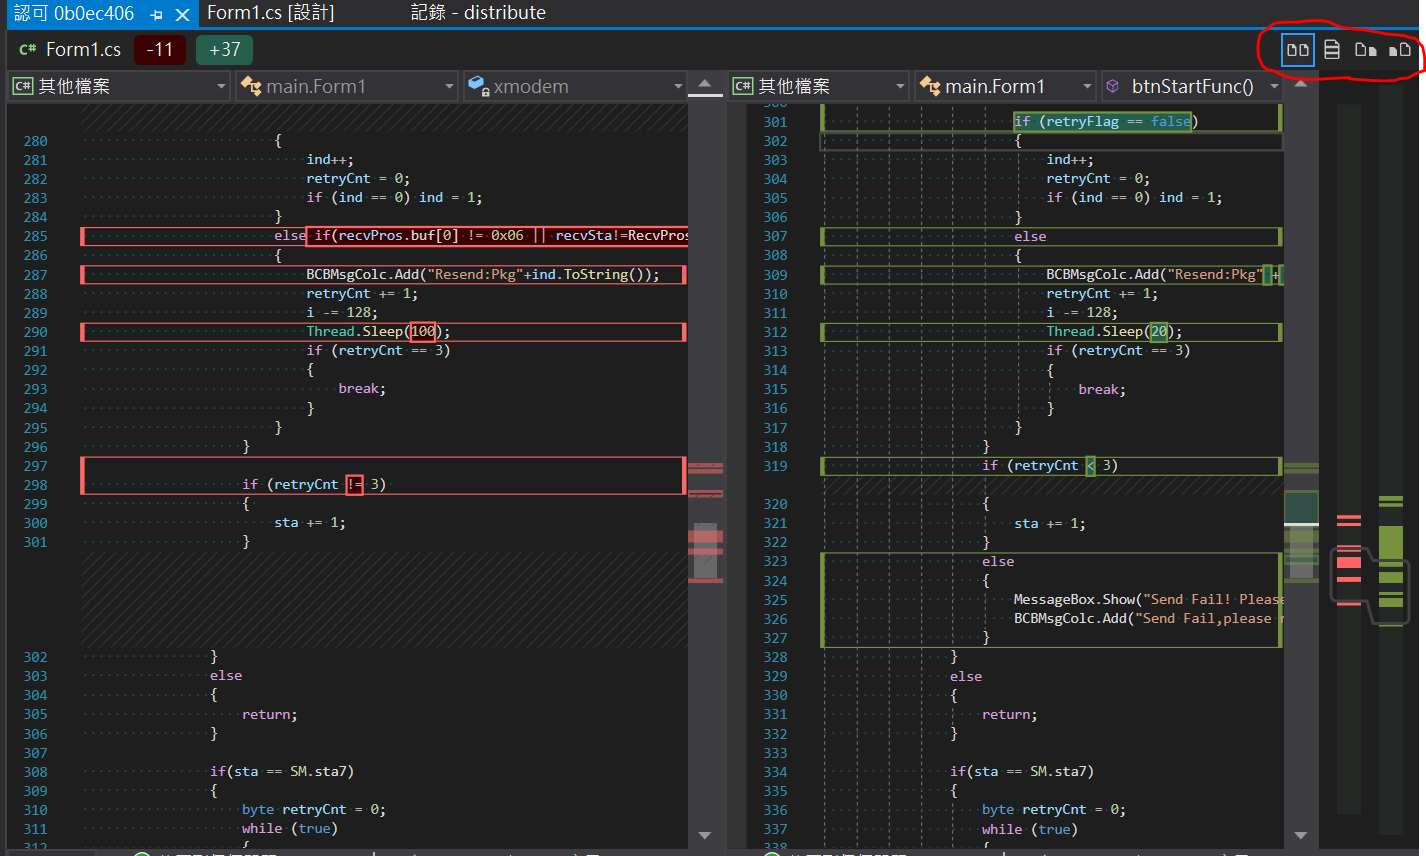1426x856 pixels.
Task: Click the left pane scrollbar thumb
Action: coord(705,550)
